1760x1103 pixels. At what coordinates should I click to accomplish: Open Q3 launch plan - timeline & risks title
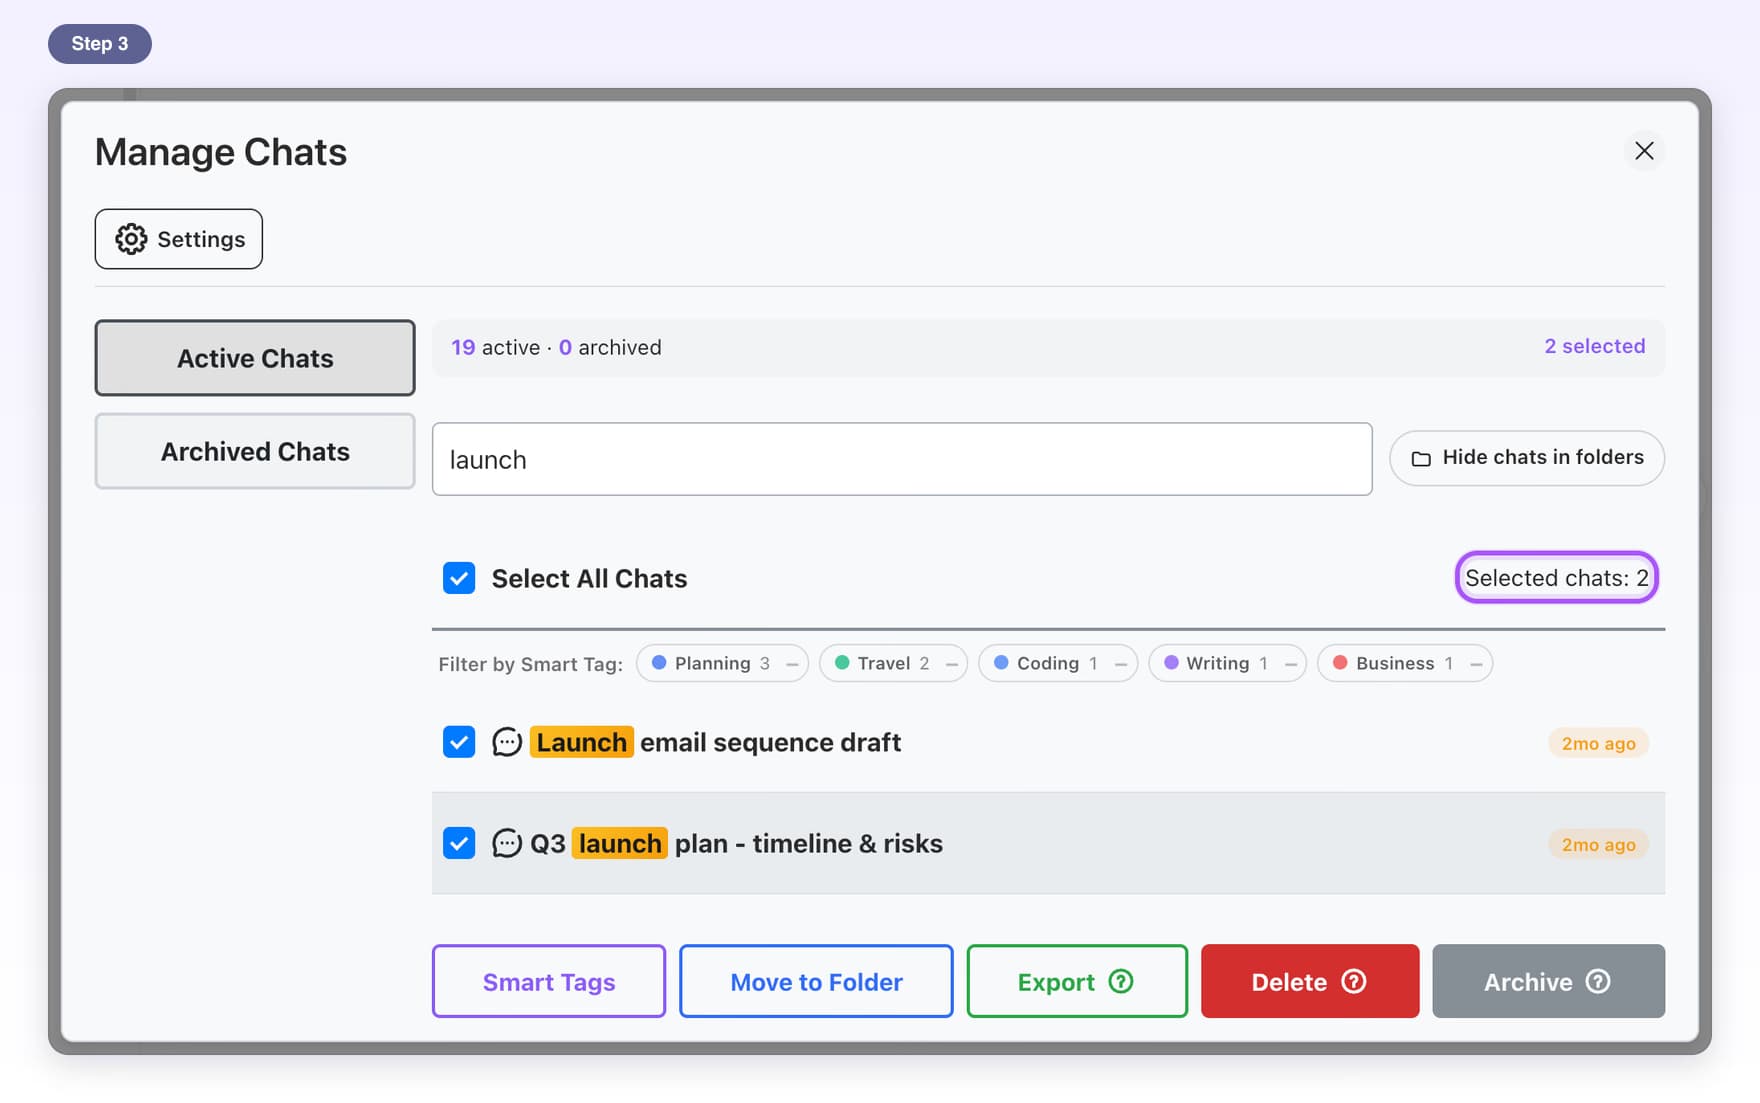[736, 843]
